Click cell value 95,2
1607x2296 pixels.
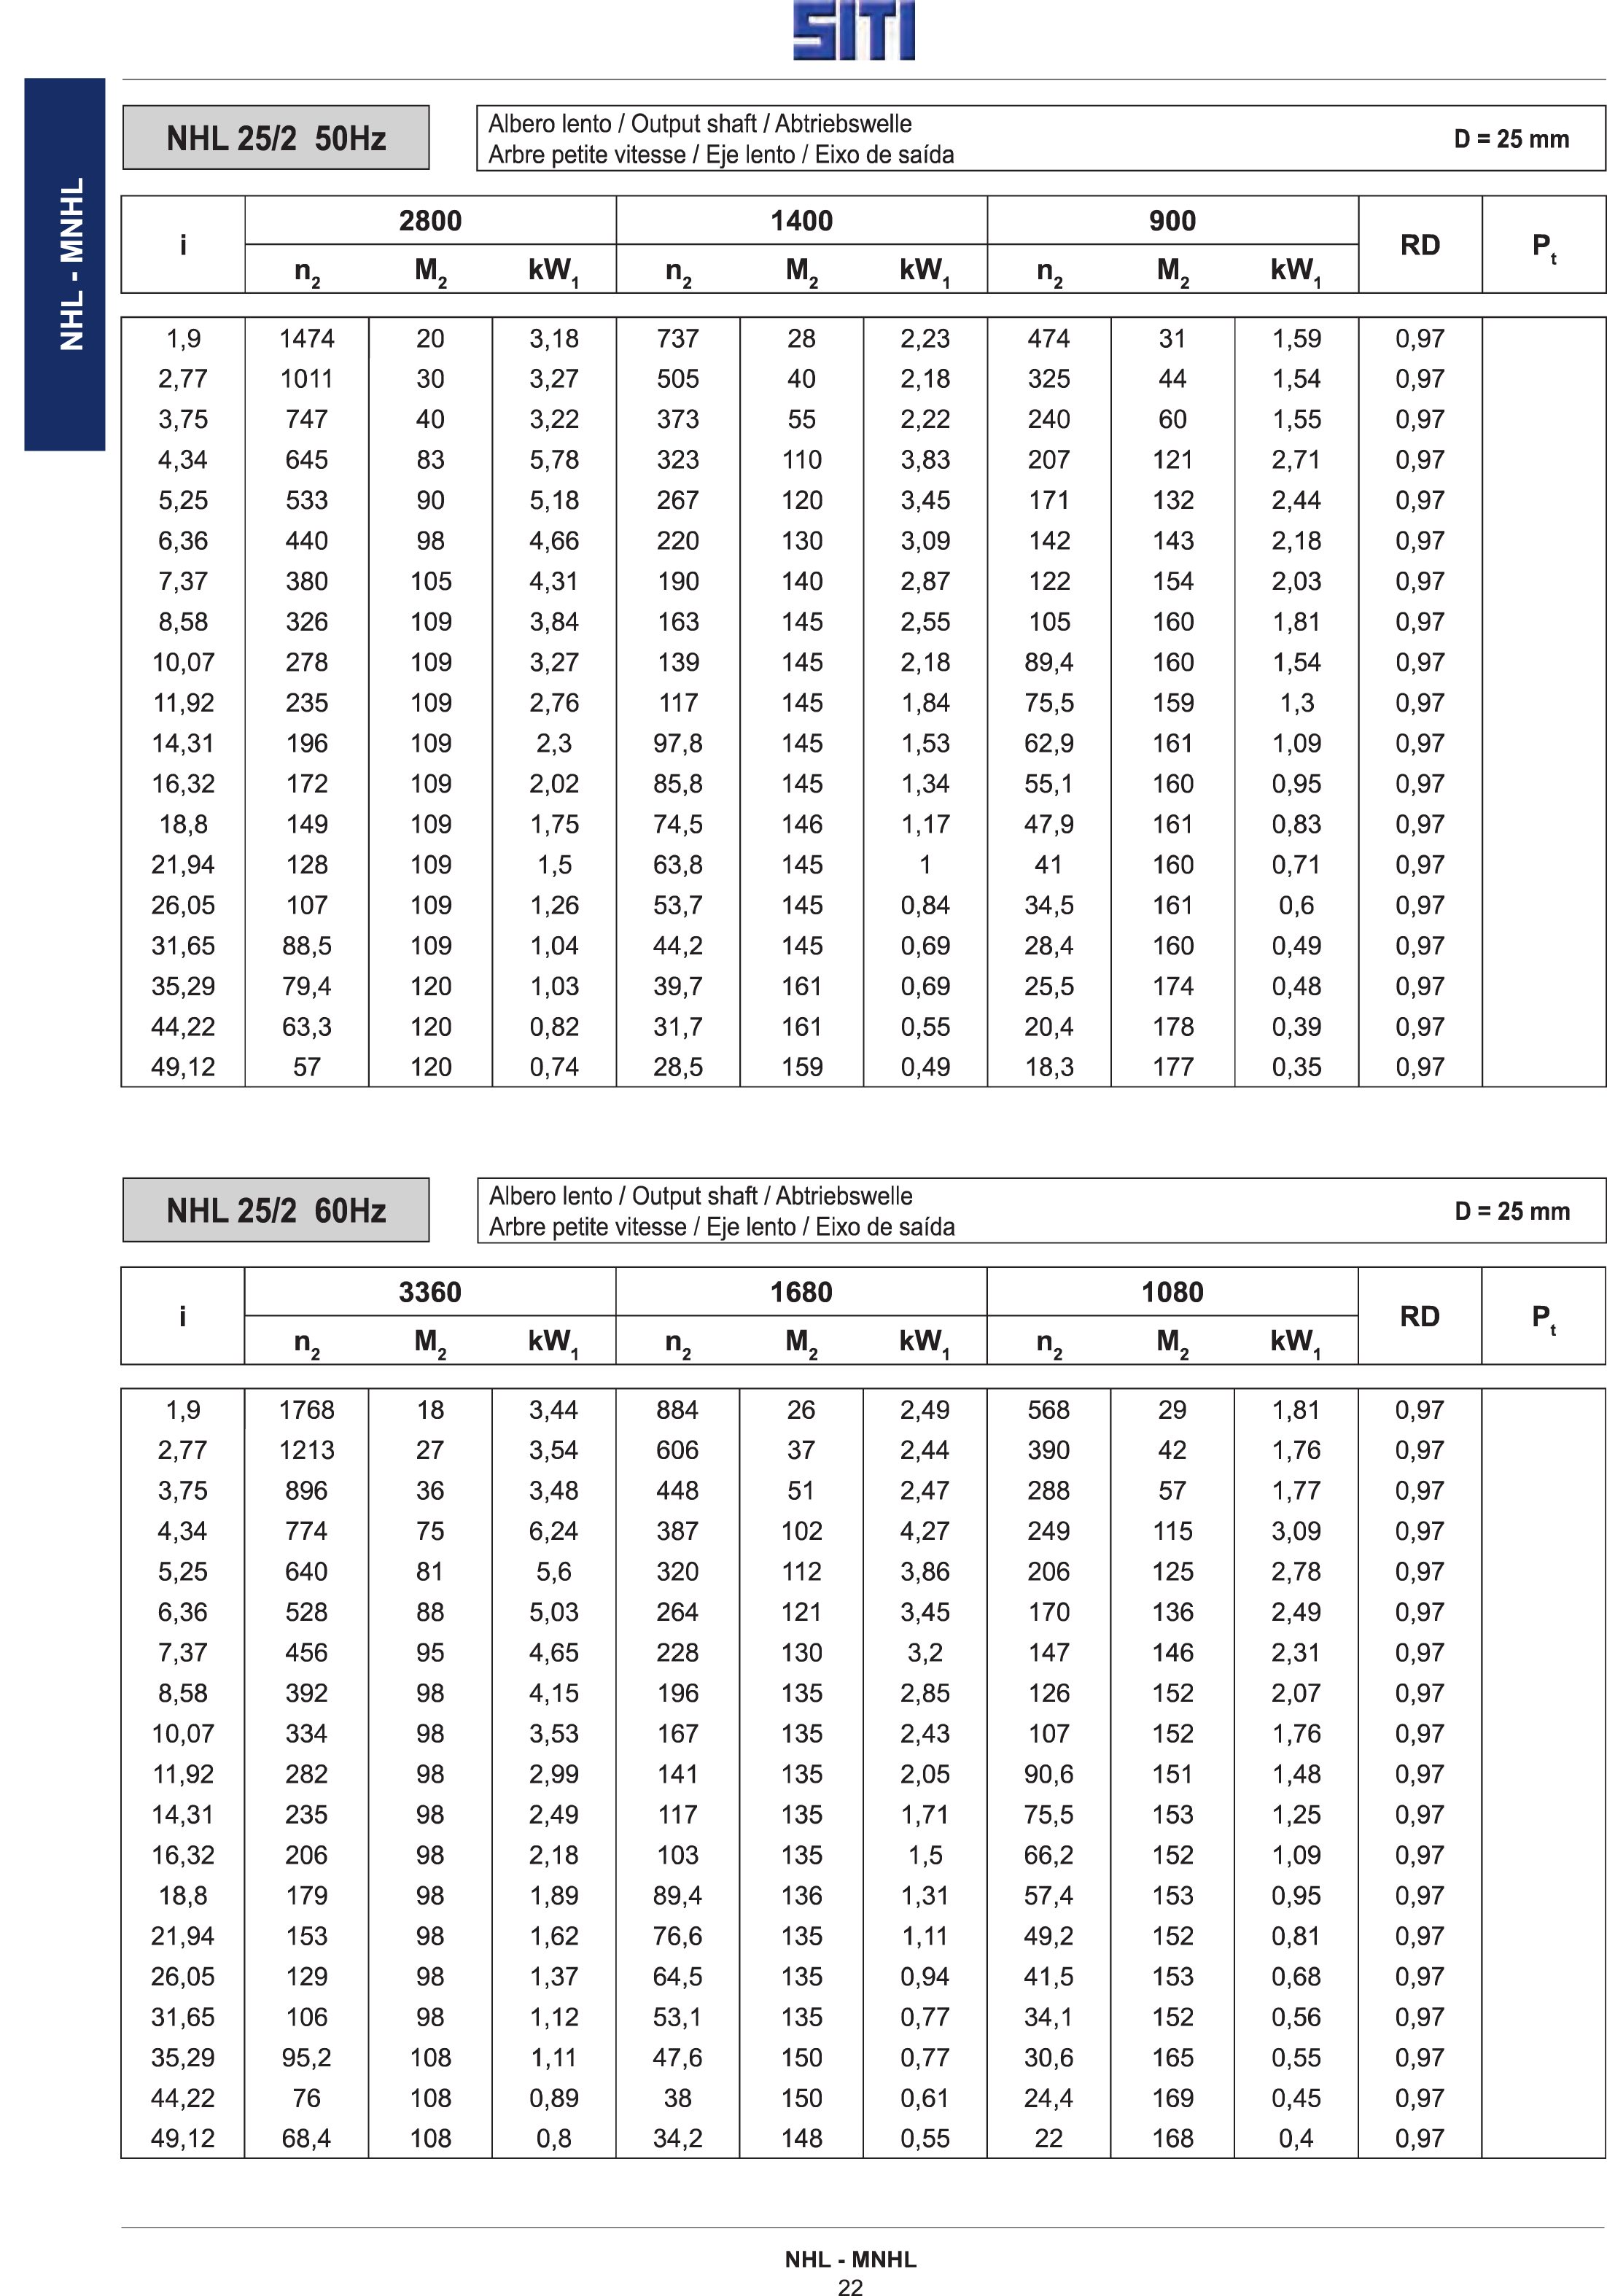point(307,2058)
